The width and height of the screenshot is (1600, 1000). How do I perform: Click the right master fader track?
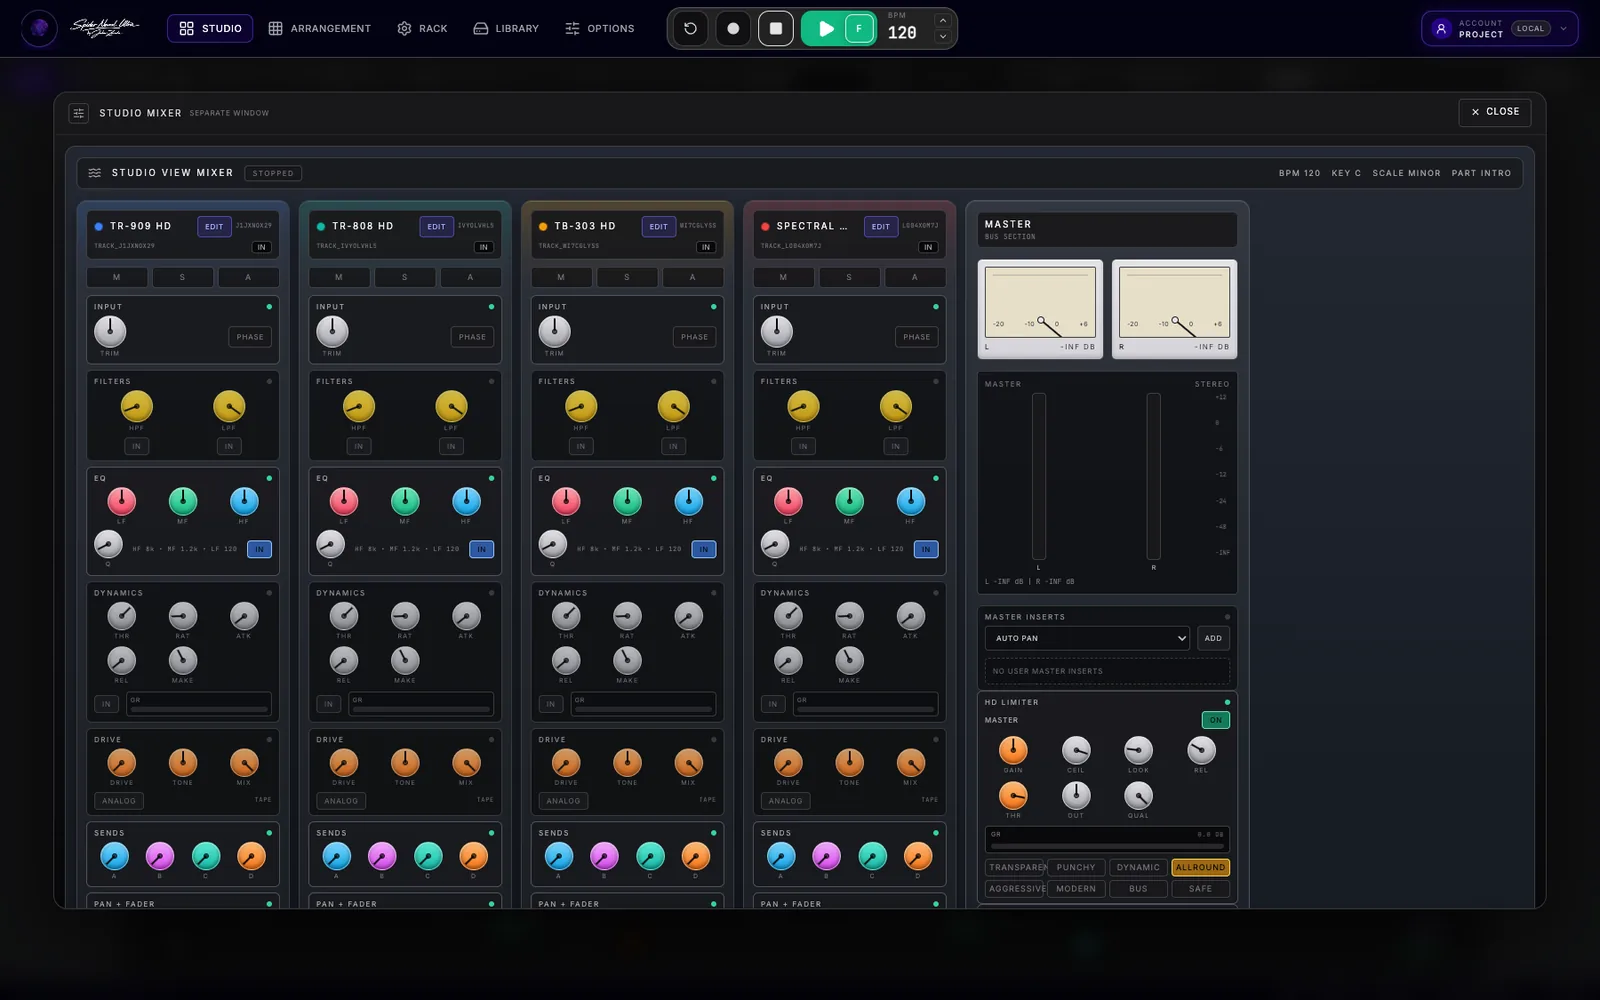pyautogui.click(x=1153, y=476)
